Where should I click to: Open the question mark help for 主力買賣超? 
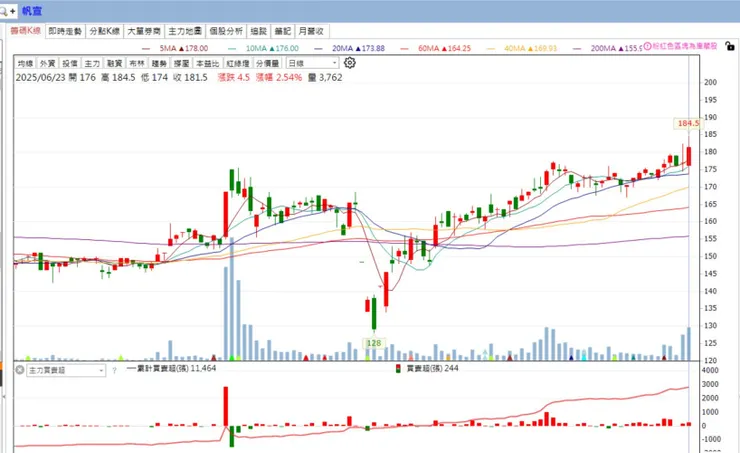[x=114, y=371]
